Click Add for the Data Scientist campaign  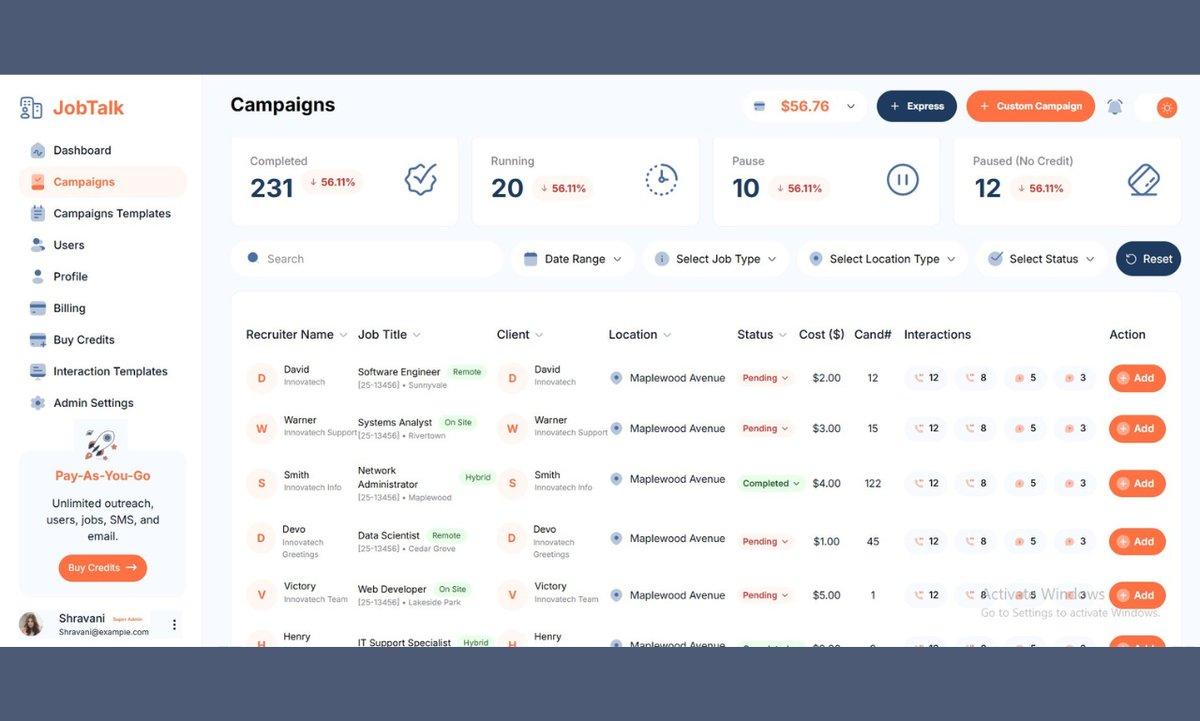[x=1137, y=541]
